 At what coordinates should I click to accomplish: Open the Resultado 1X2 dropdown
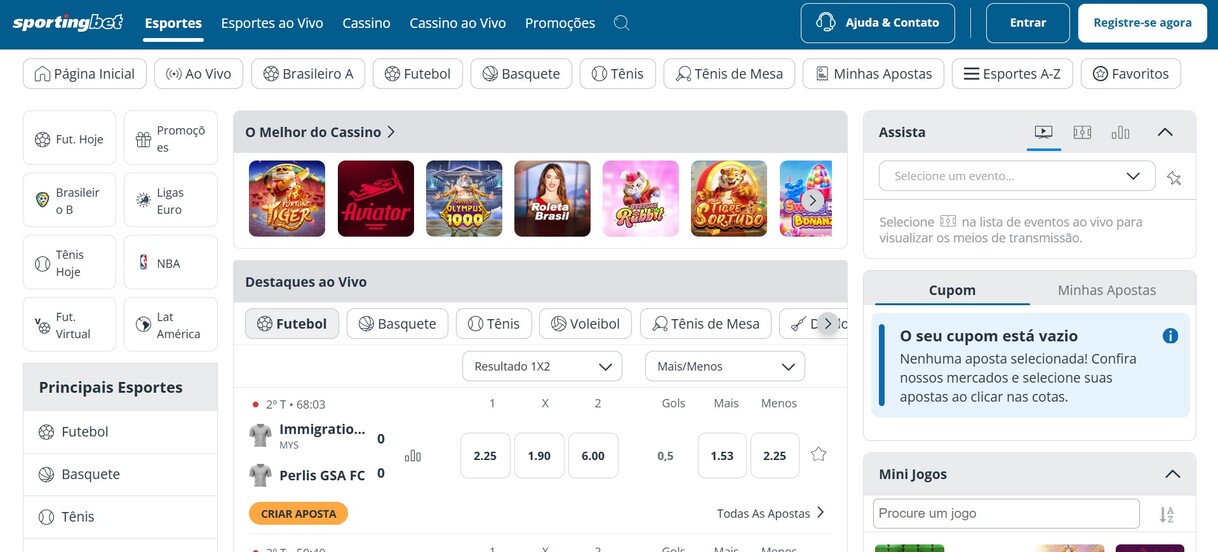click(542, 367)
